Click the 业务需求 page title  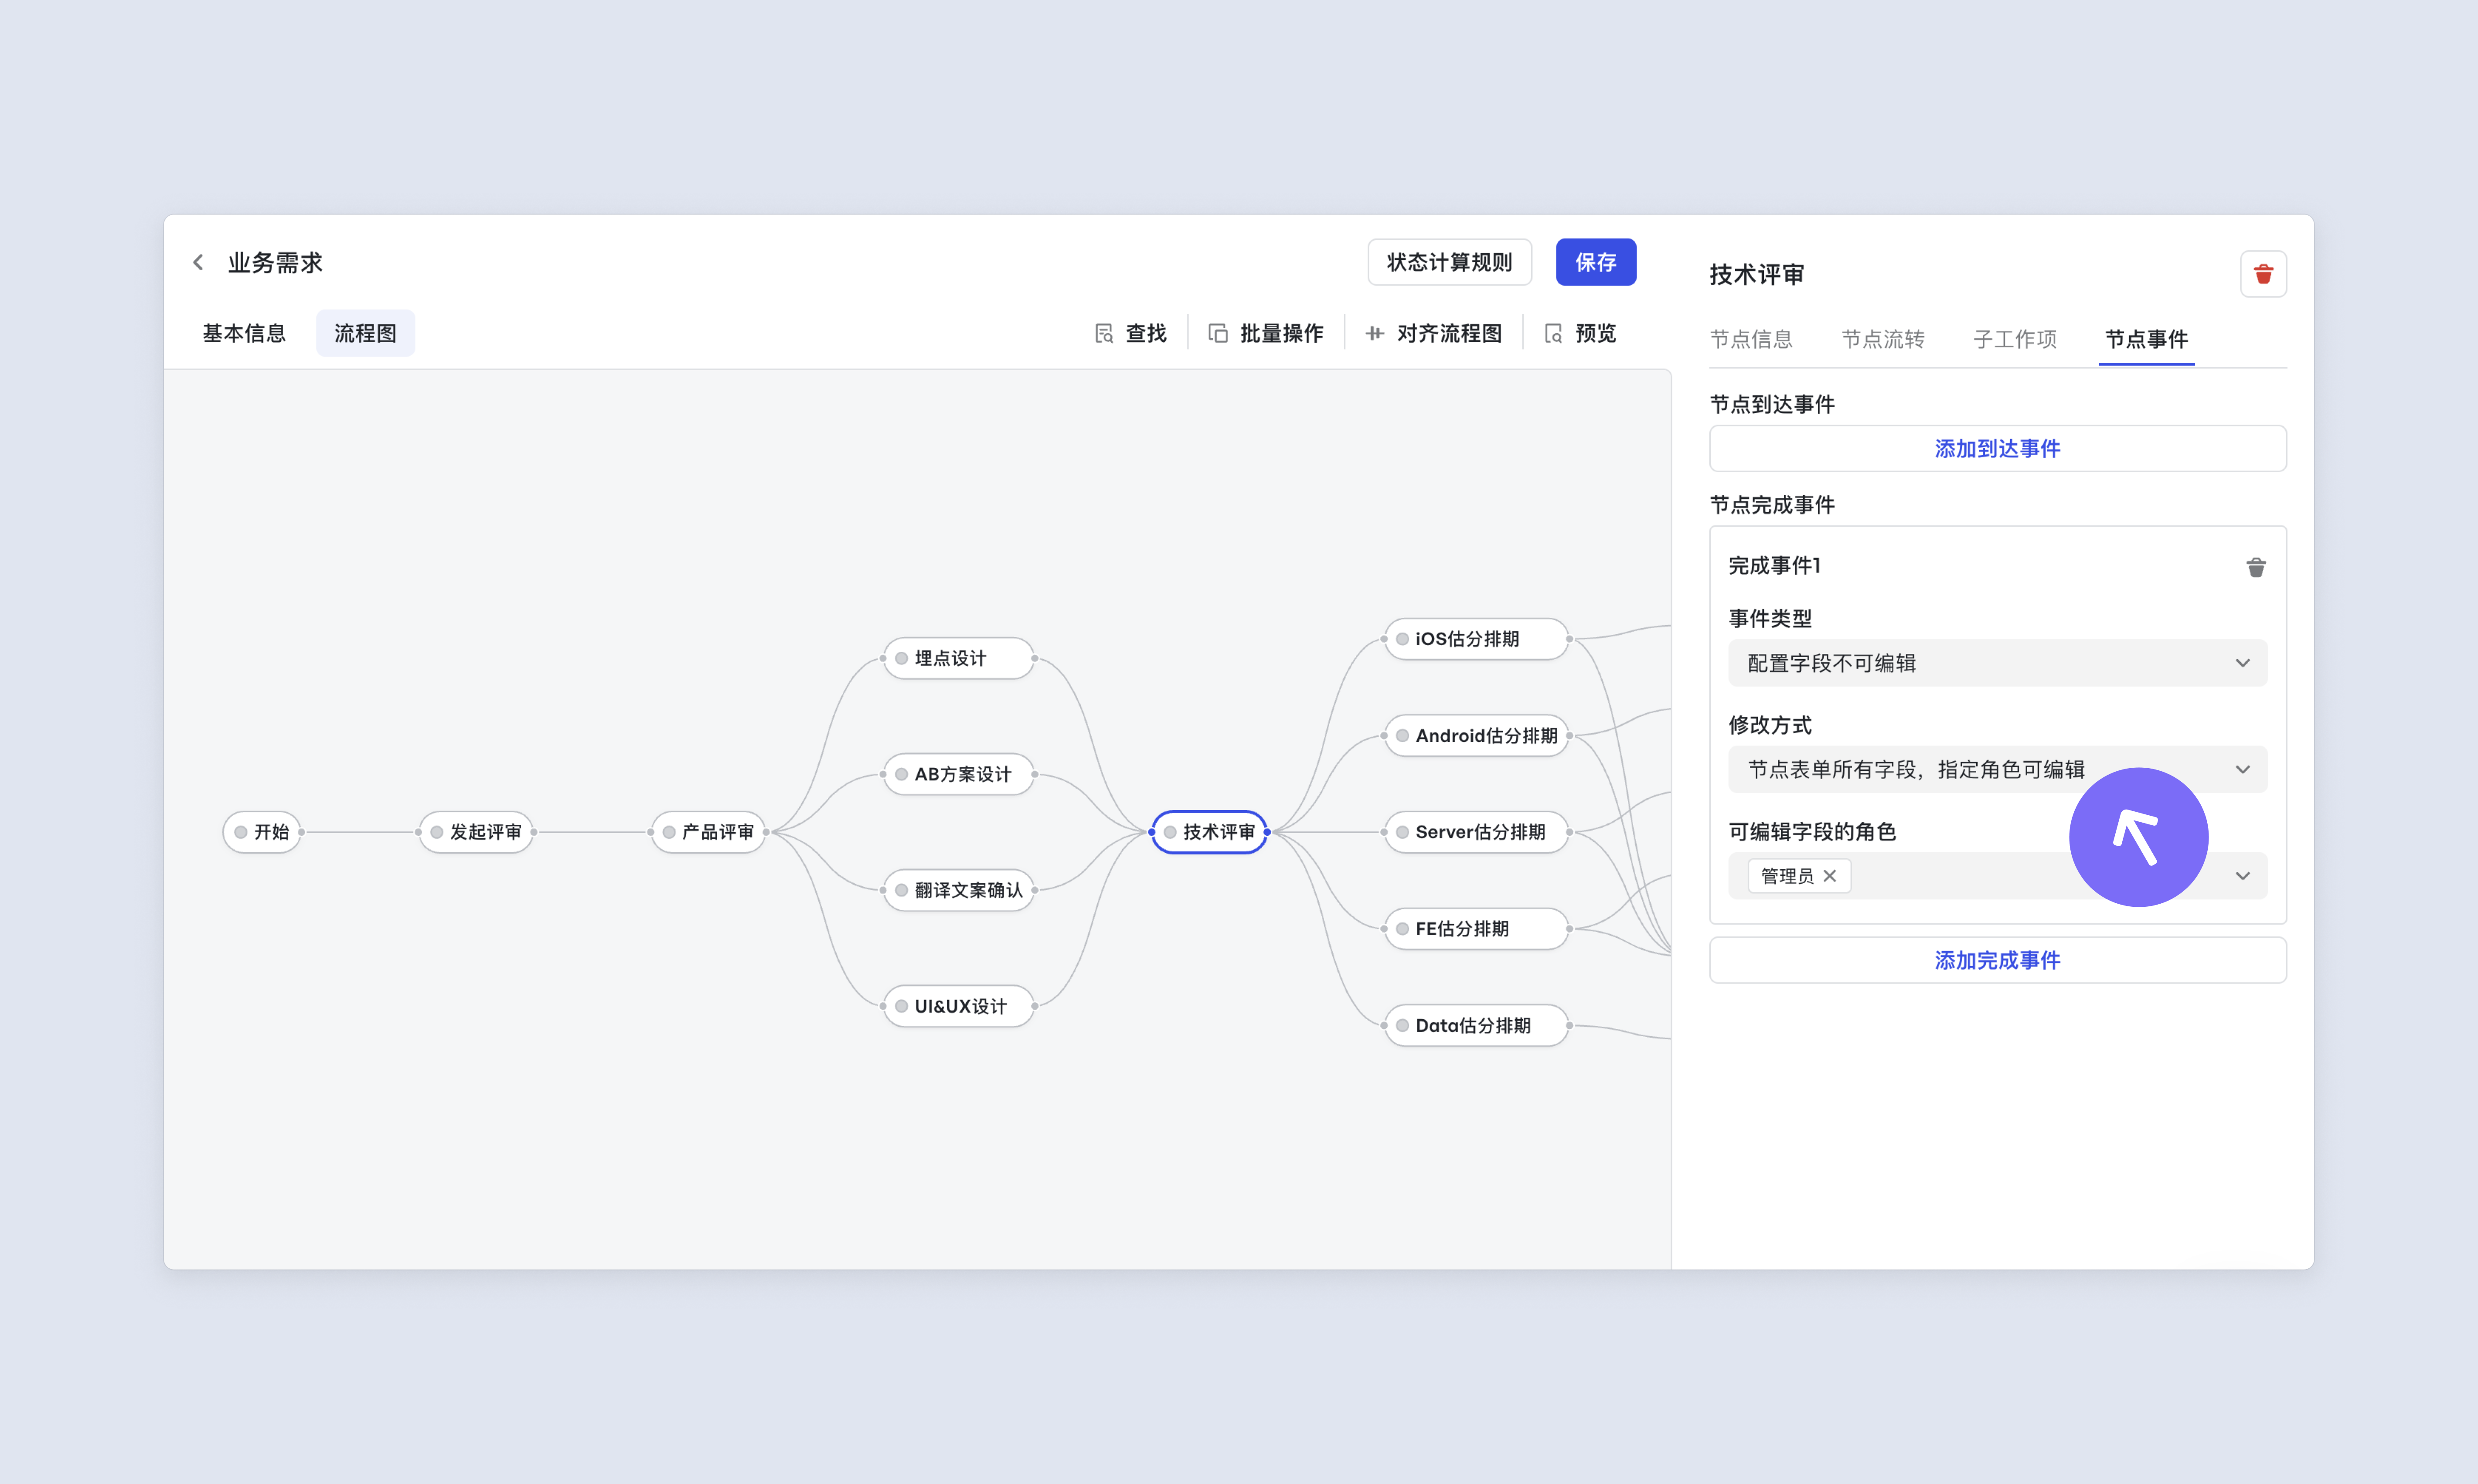point(275,262)
